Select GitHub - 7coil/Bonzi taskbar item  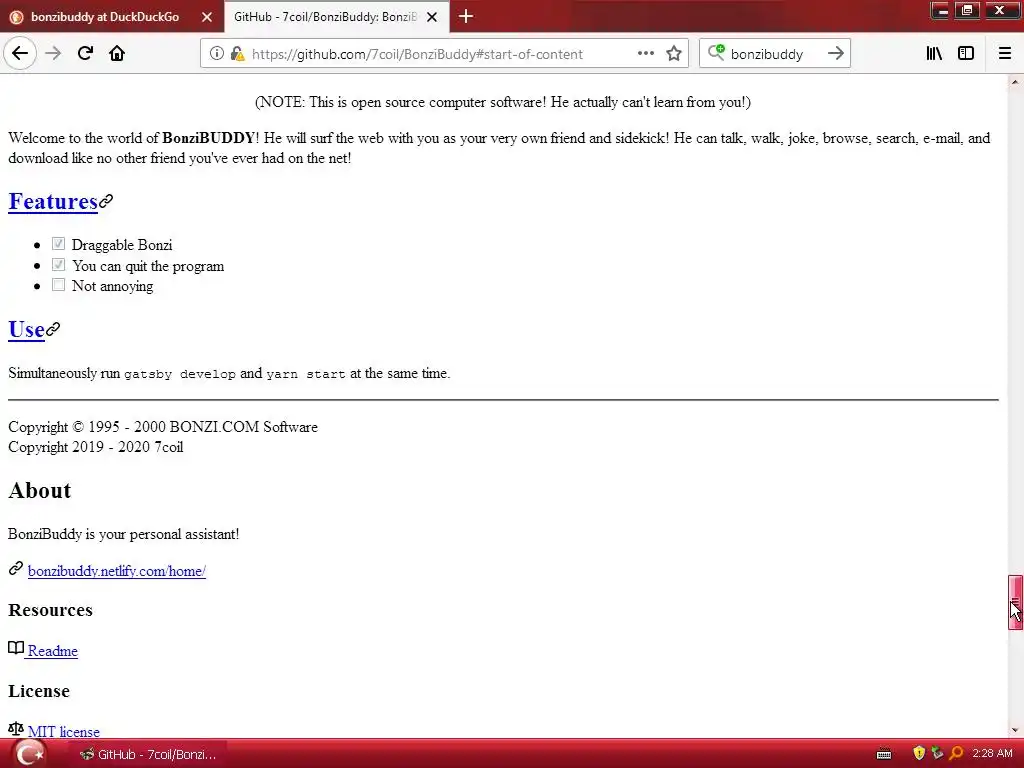(148, 754)
